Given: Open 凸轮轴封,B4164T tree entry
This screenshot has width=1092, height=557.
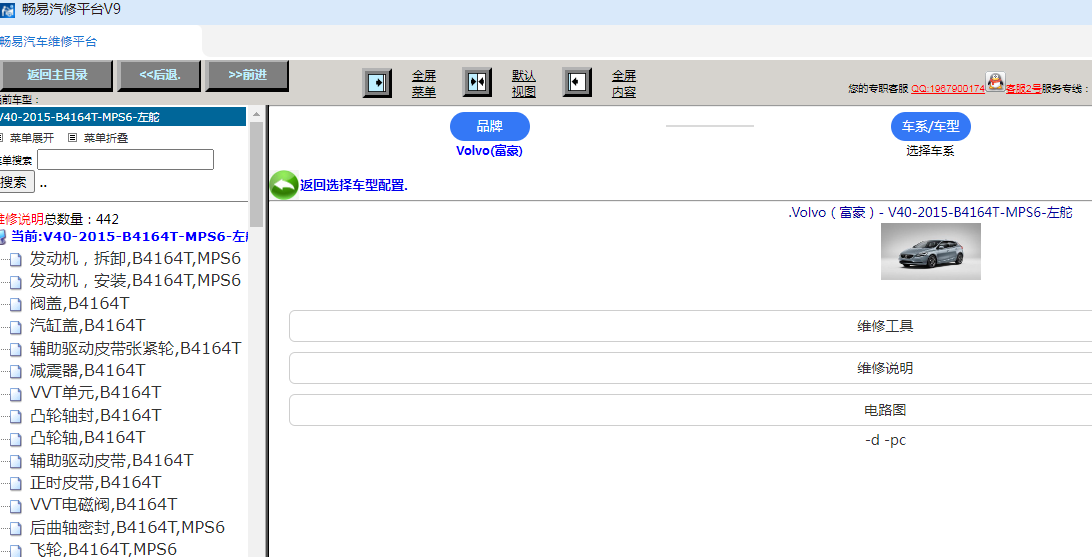Looking at the screenshot, I should coord(95,416).
